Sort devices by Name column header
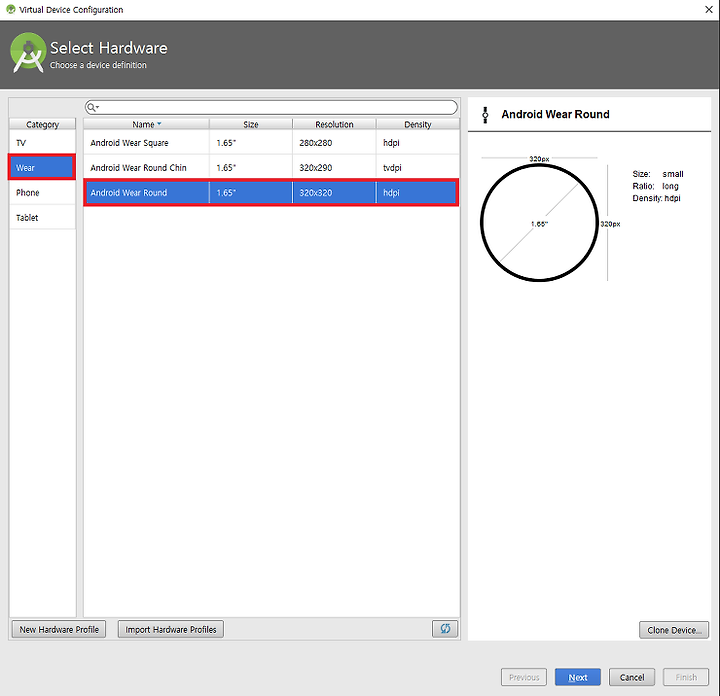The image size is (720, 696). tap(146, 124)
